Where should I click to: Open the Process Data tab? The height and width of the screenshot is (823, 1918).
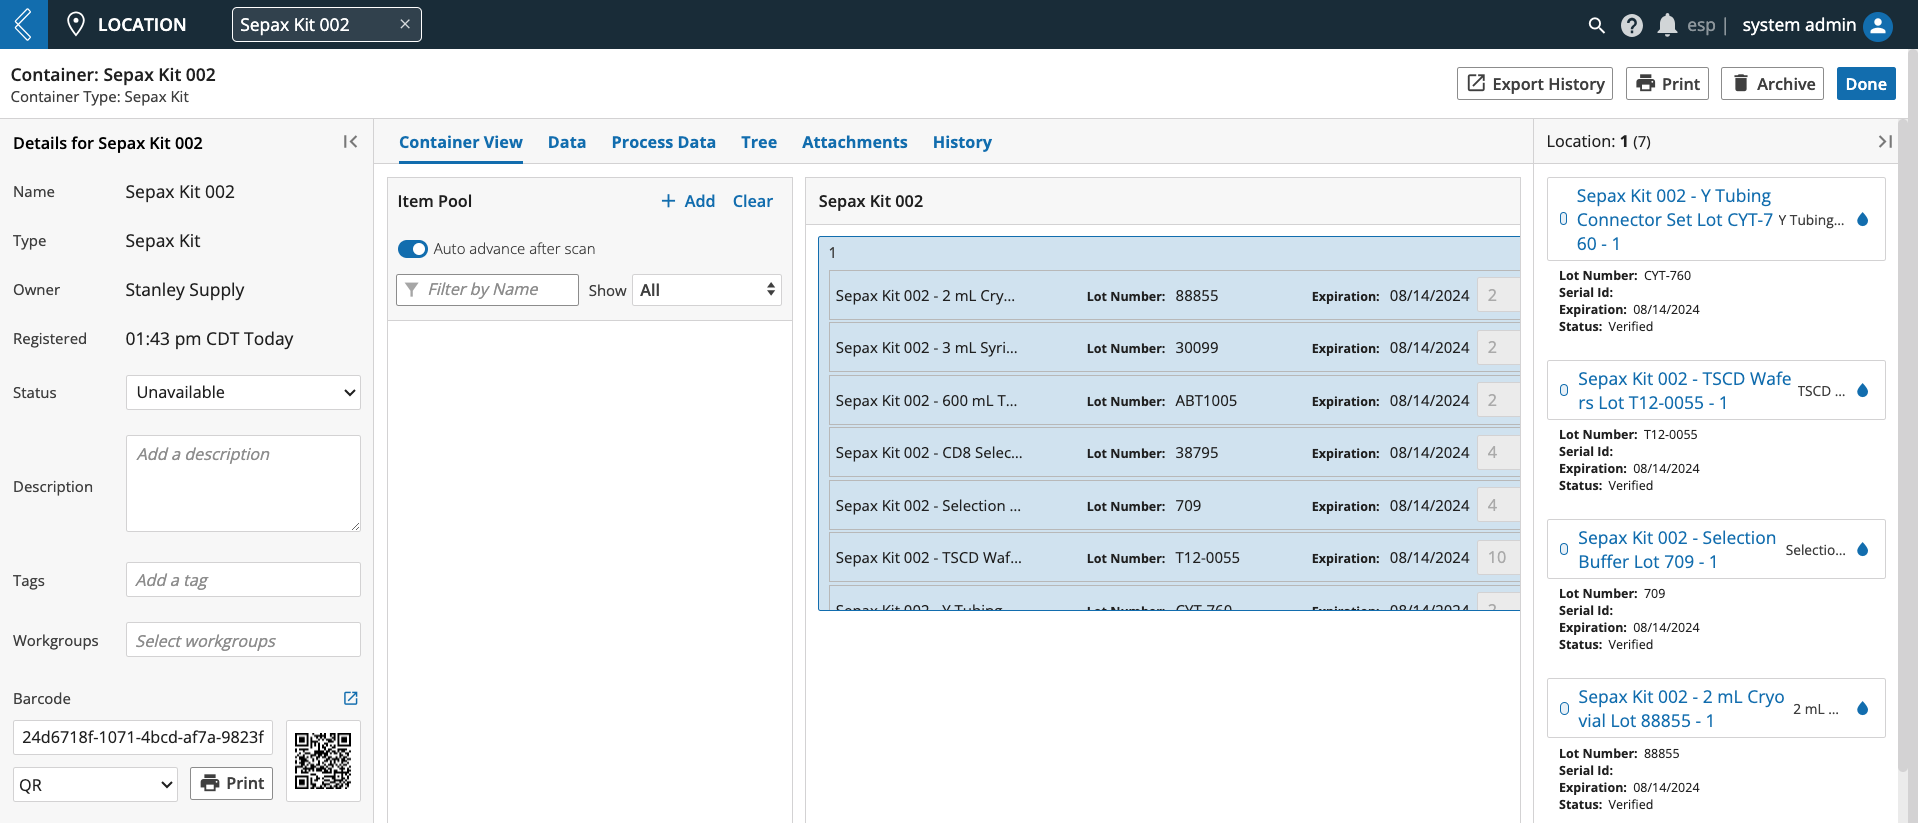(x=664, y=142)
